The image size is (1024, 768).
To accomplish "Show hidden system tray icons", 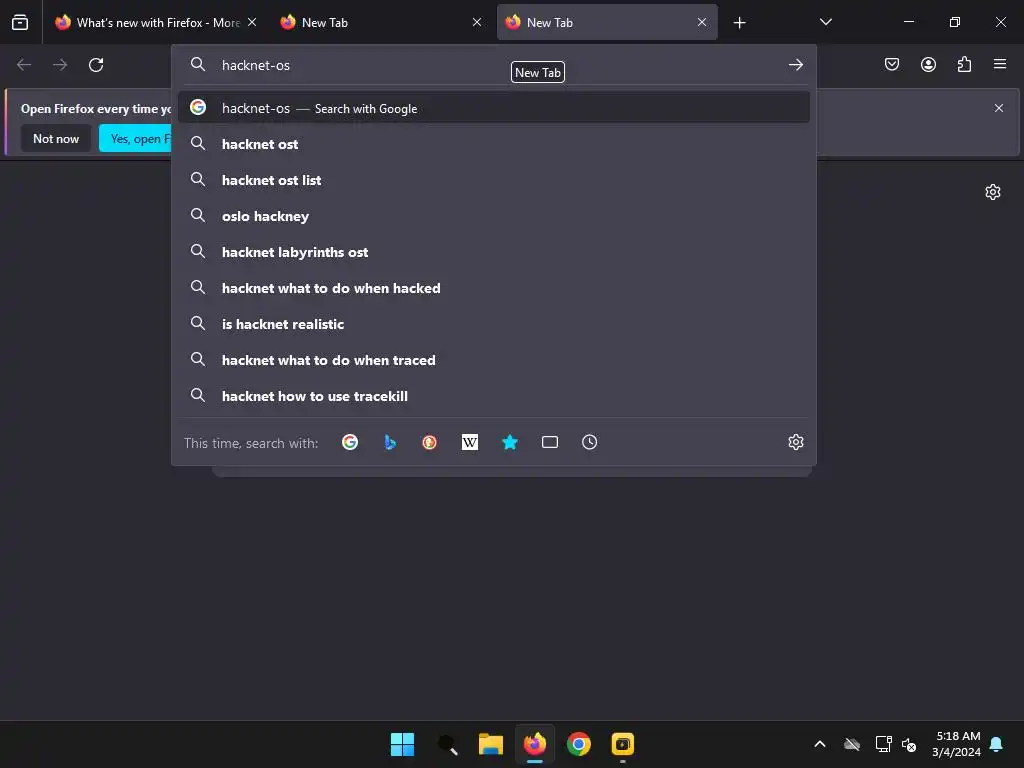I will point(820,744).
